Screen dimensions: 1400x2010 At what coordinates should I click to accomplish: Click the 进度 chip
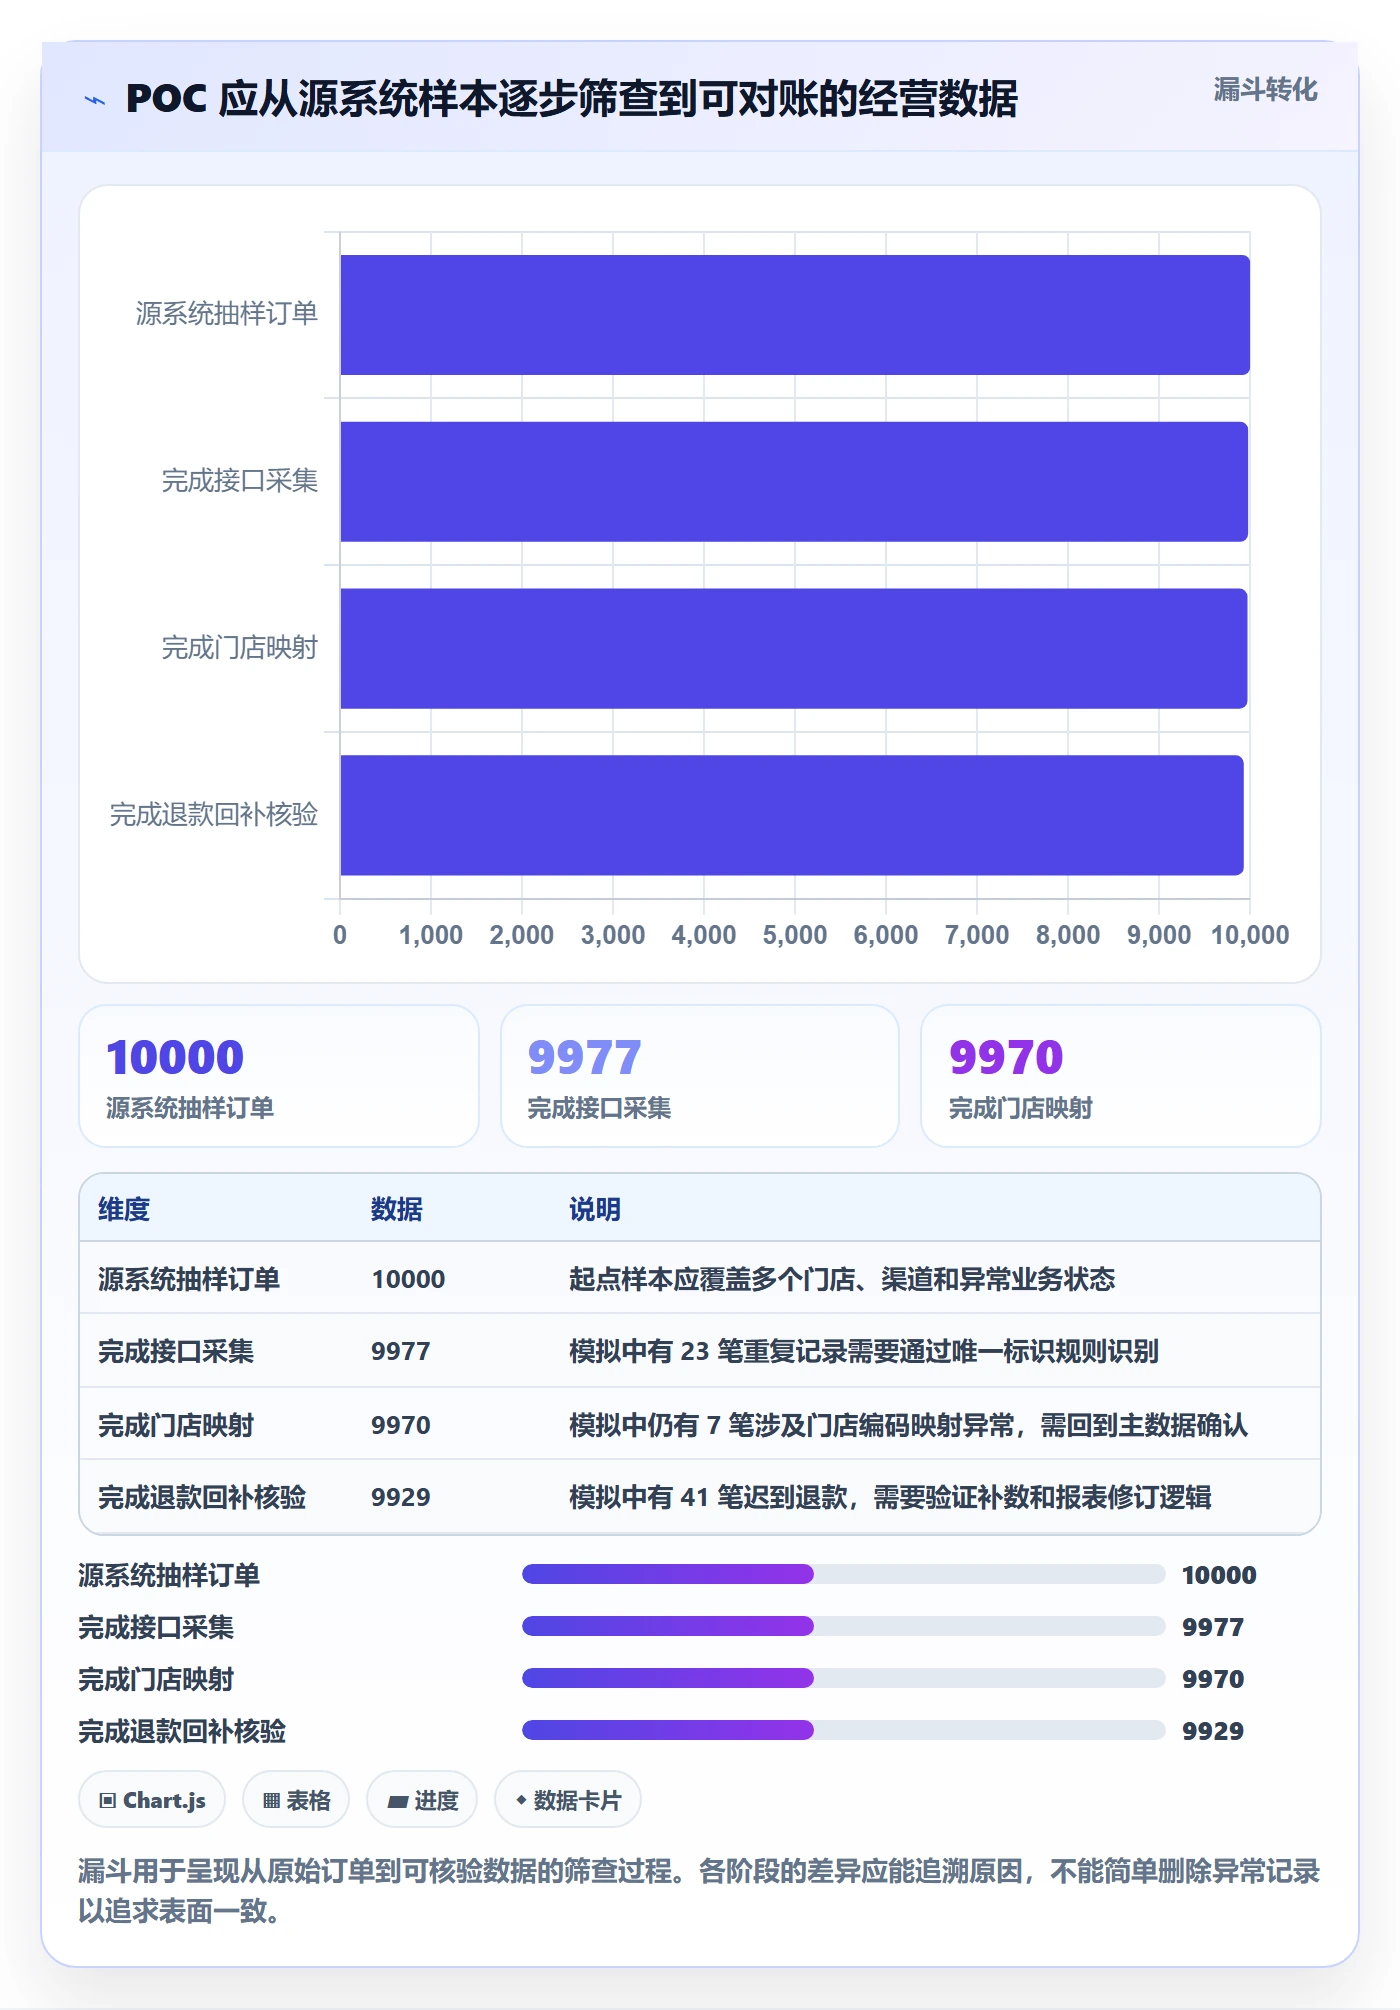422,1800
